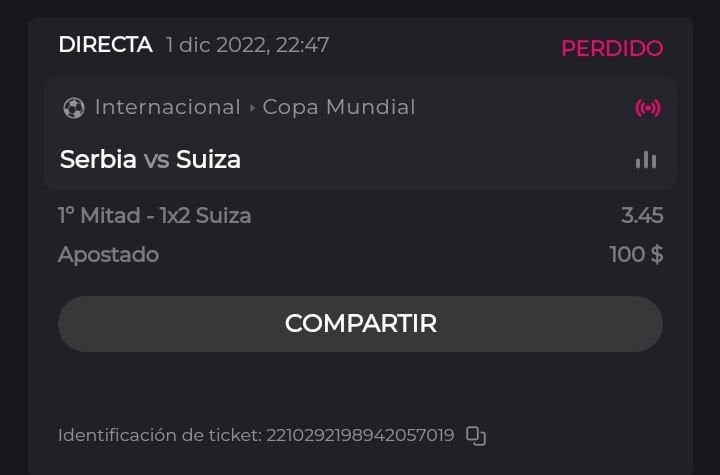Select the ticket identification number text
The height and width of the screenshot is (475, 720).
pyautogui.click(x=360, y=436)
